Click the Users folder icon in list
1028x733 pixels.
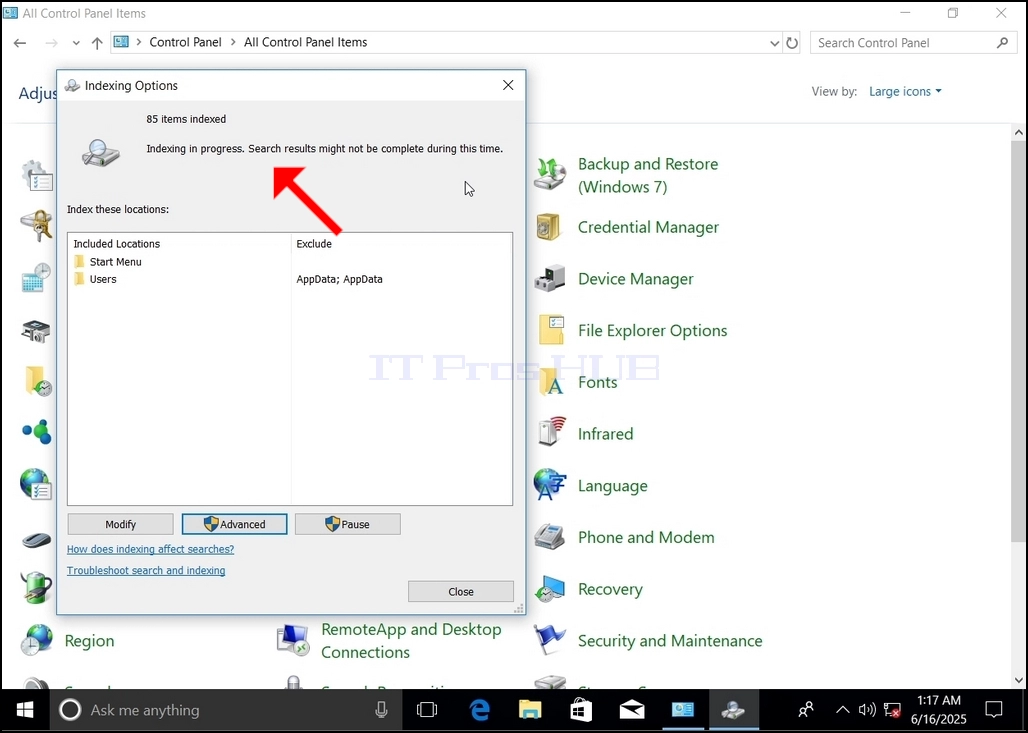click(x=79, y=279)
